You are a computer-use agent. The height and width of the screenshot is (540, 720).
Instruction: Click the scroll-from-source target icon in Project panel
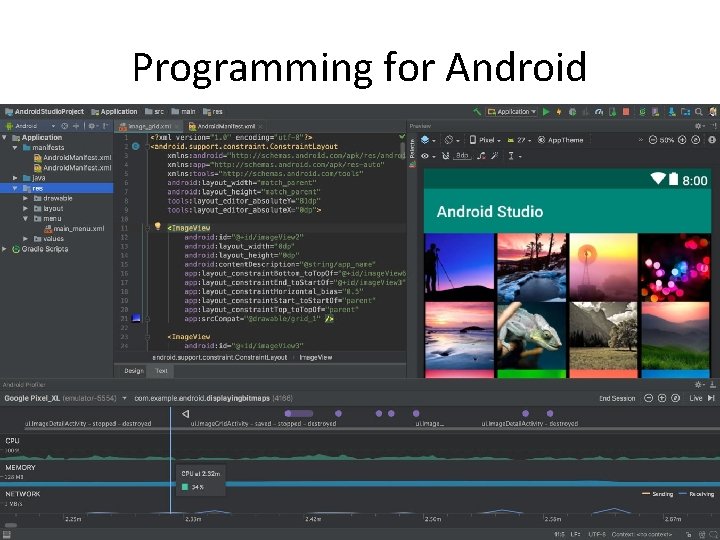tap(65, 126)
